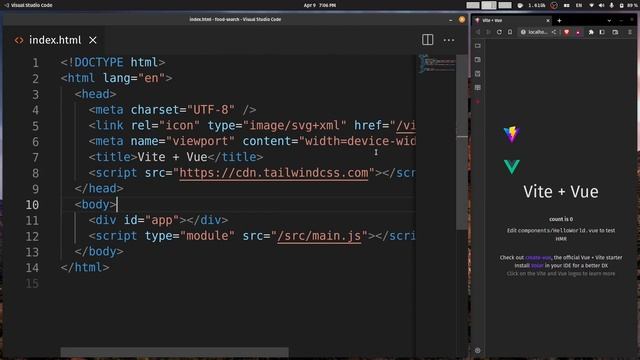Open the browser main hamburger menu
This screenshot has width=640, height=360.
(x=630, y=32)
